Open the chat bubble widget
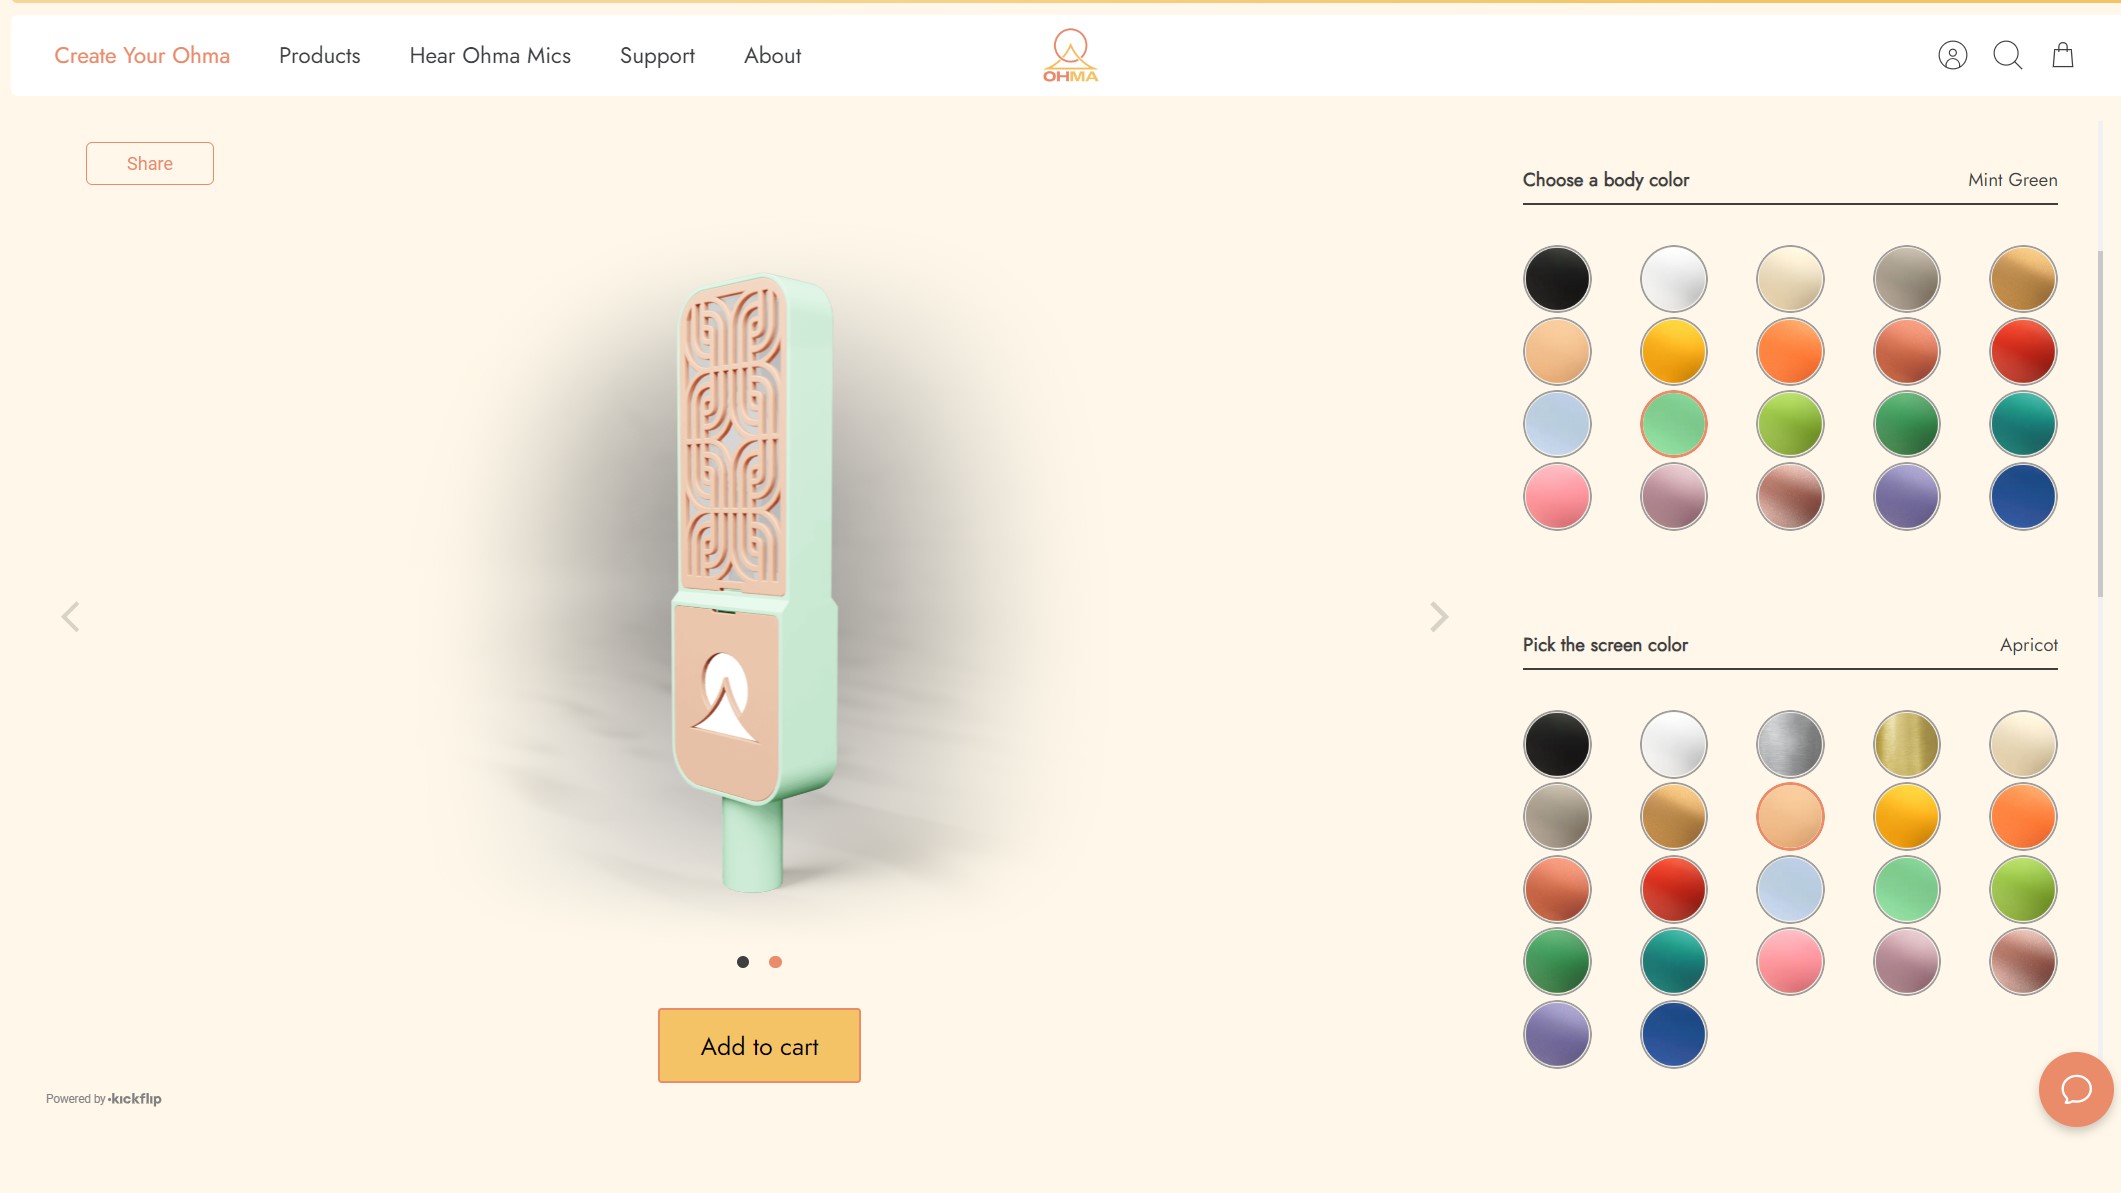The width and height of the screenshot is (2121, 1193). [x=2076, y=1089]
